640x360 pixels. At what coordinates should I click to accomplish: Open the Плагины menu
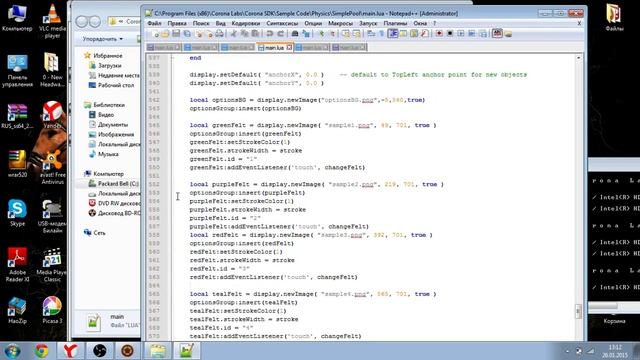pyautogui.click(x=395, y=23)
